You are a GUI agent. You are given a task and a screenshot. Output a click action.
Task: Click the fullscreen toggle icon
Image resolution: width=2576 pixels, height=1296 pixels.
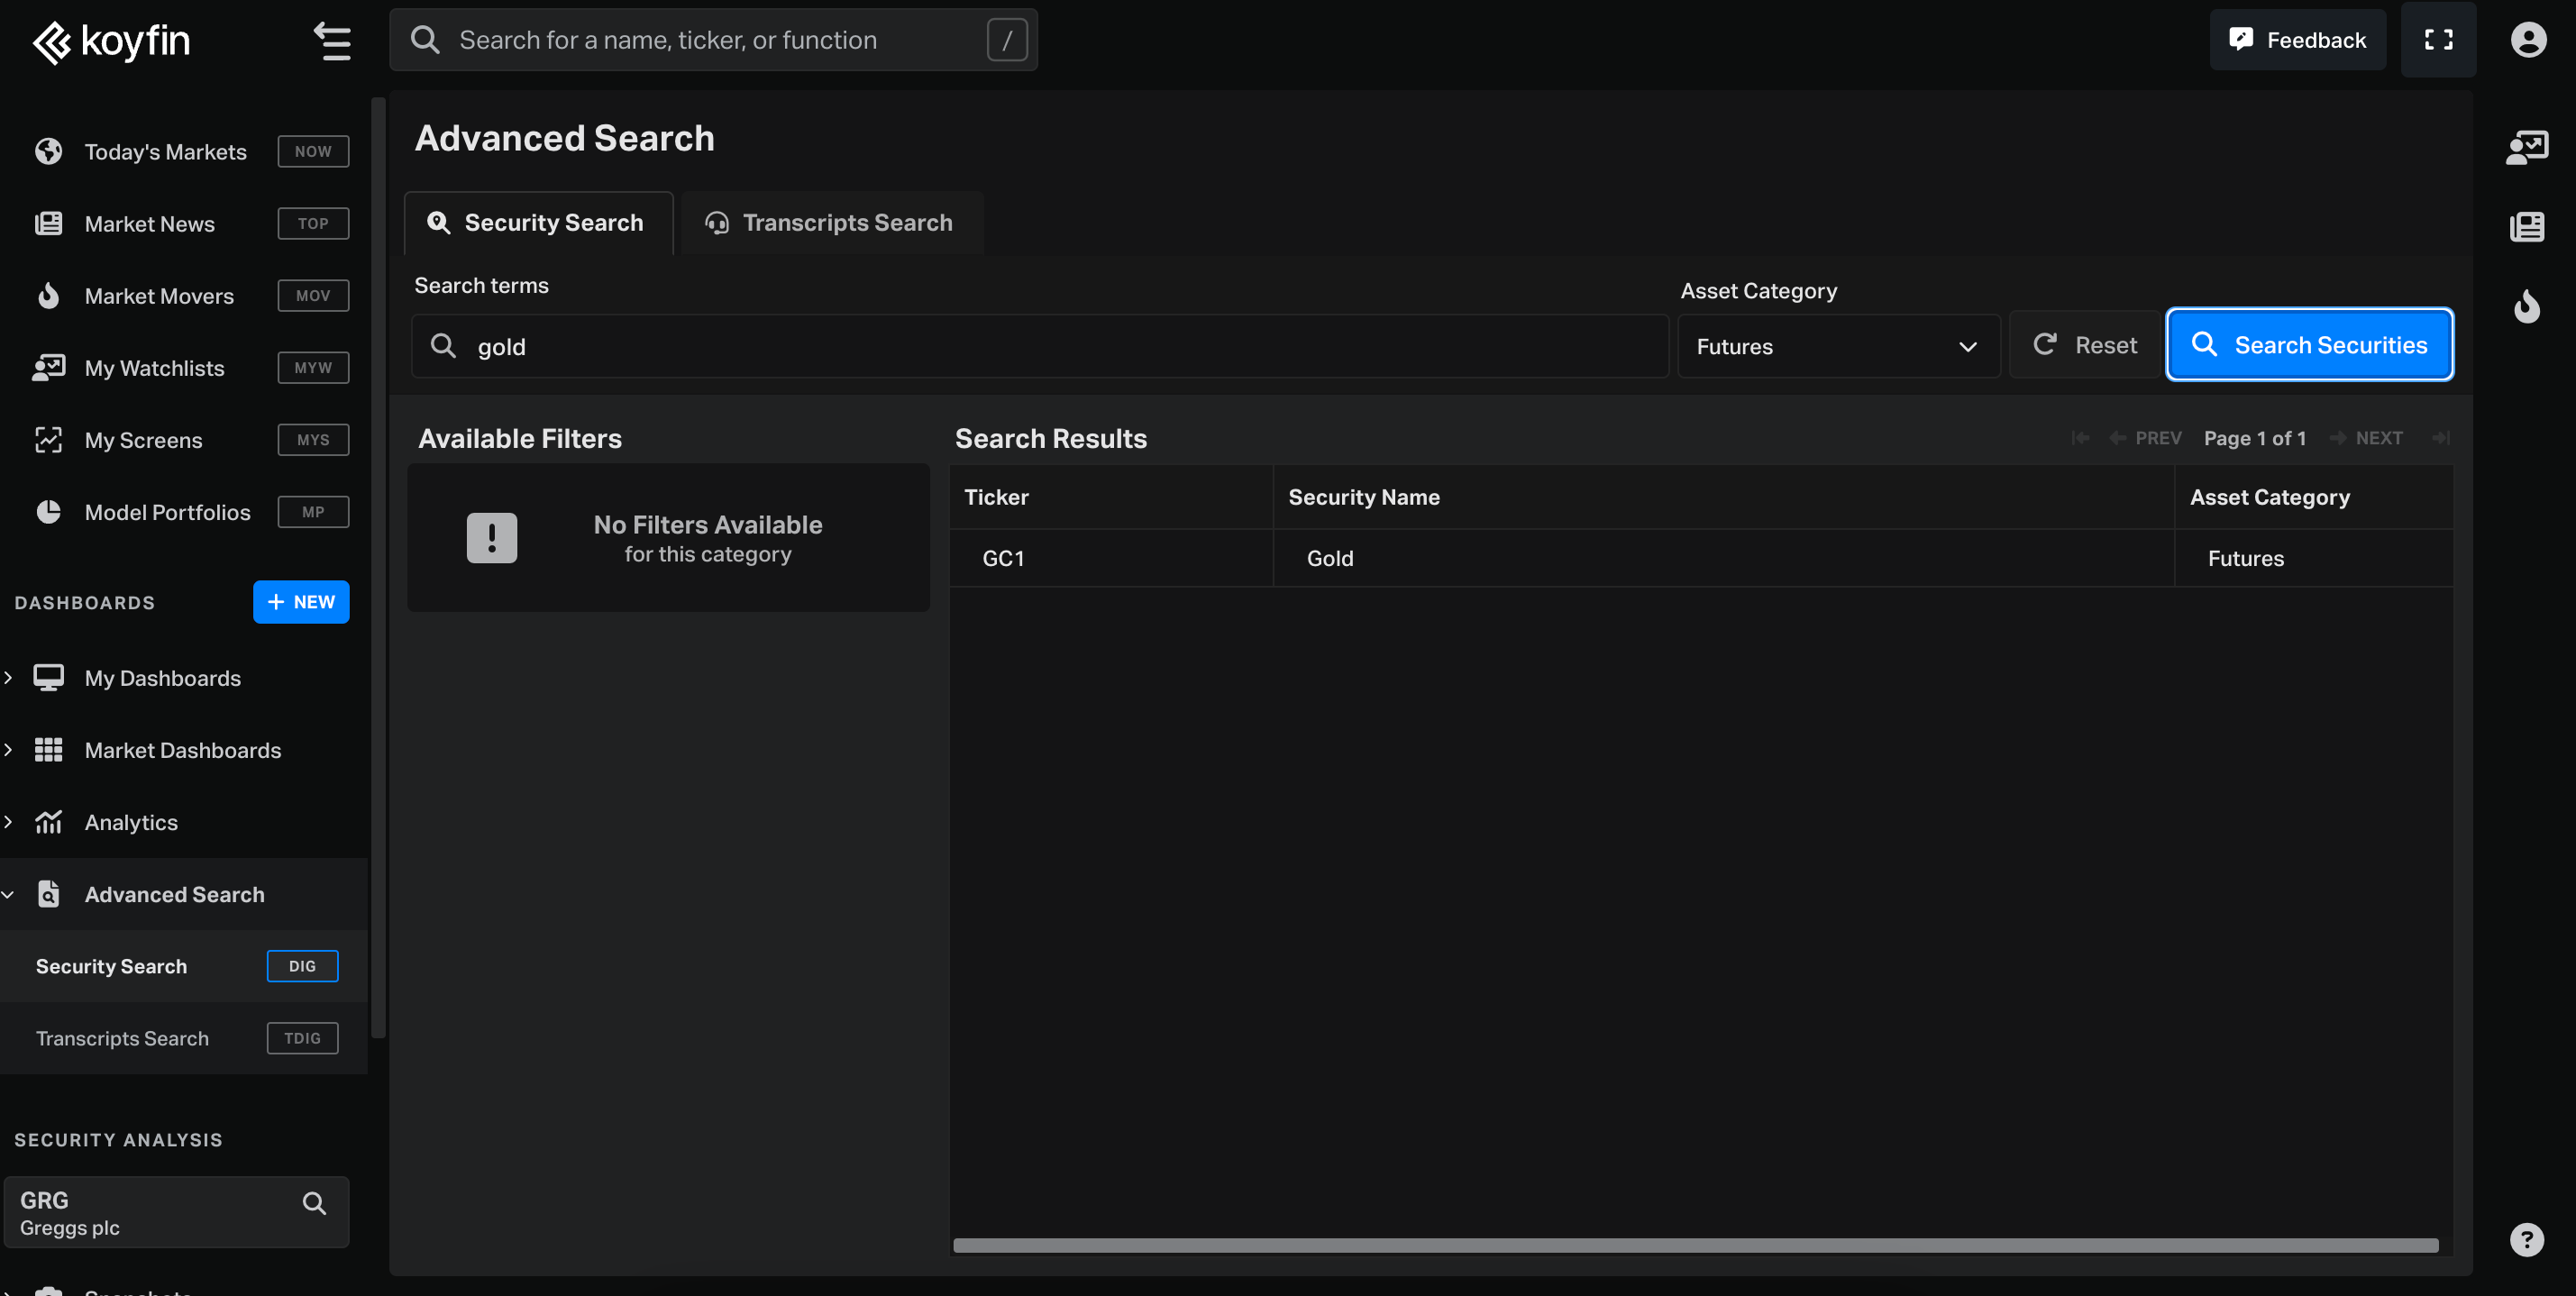[x=2438, y=40]
